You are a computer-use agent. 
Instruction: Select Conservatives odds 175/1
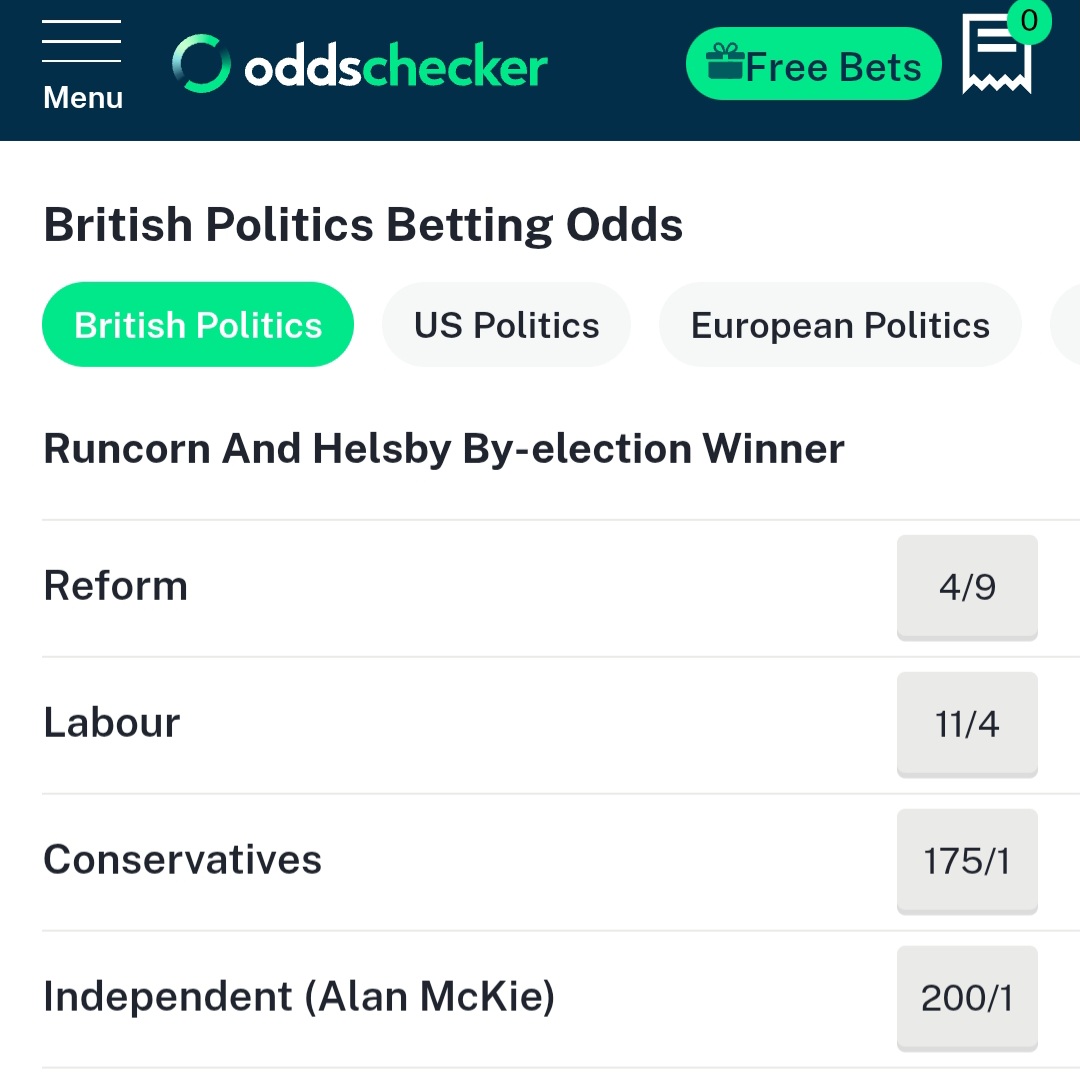click(x=967, y=862)
